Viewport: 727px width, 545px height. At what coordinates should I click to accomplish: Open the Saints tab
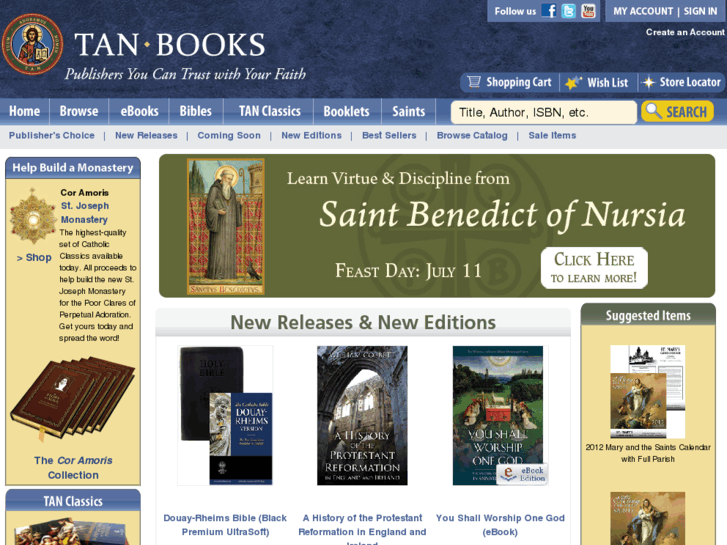tap(408, 111)
